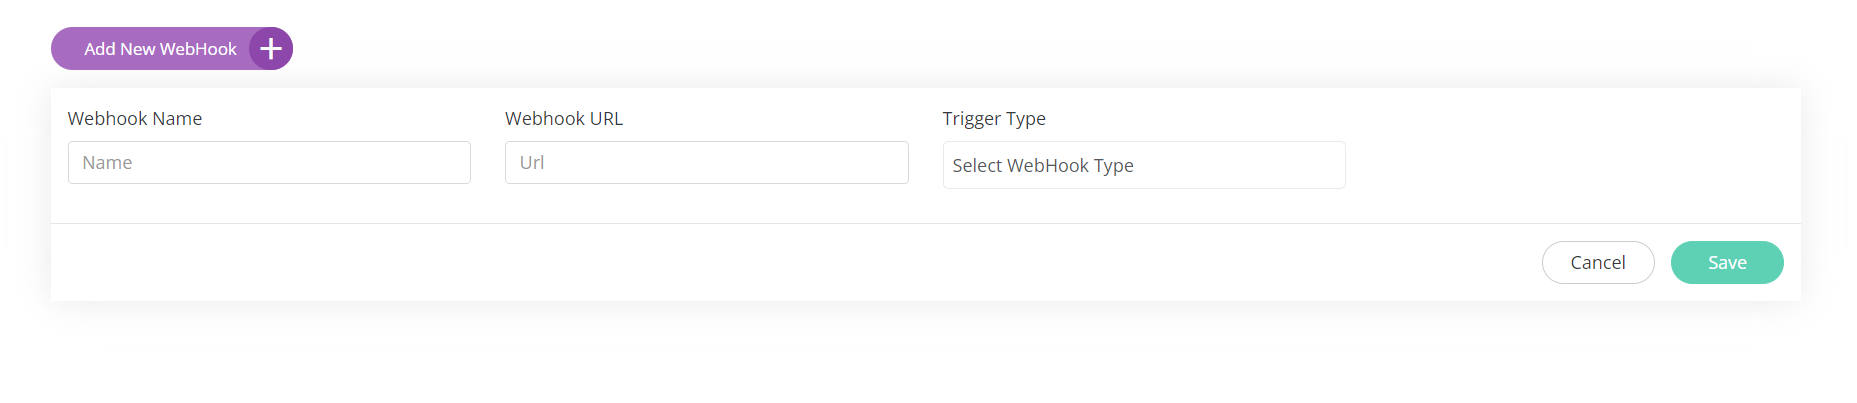Click the plus icon beside Add New WebHook
The height and width of the screenshot is (403, 1857).
tap(270, 49)
